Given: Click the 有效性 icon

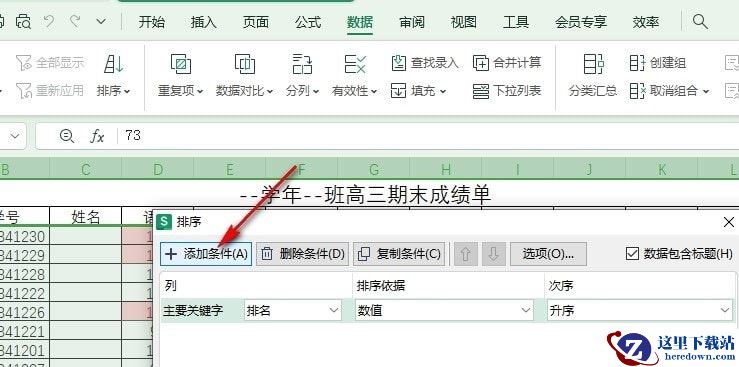Looking at the screenshot, I should point(355,64).
